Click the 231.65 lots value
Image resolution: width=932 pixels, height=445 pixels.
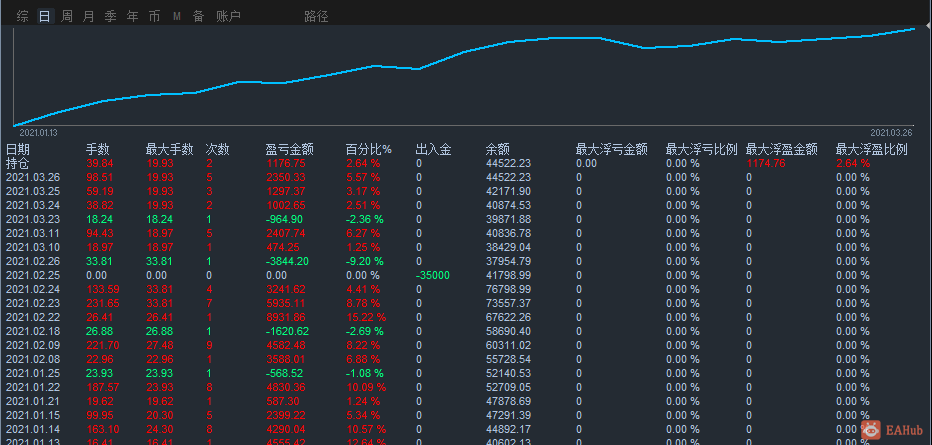[x=102, y=303]
